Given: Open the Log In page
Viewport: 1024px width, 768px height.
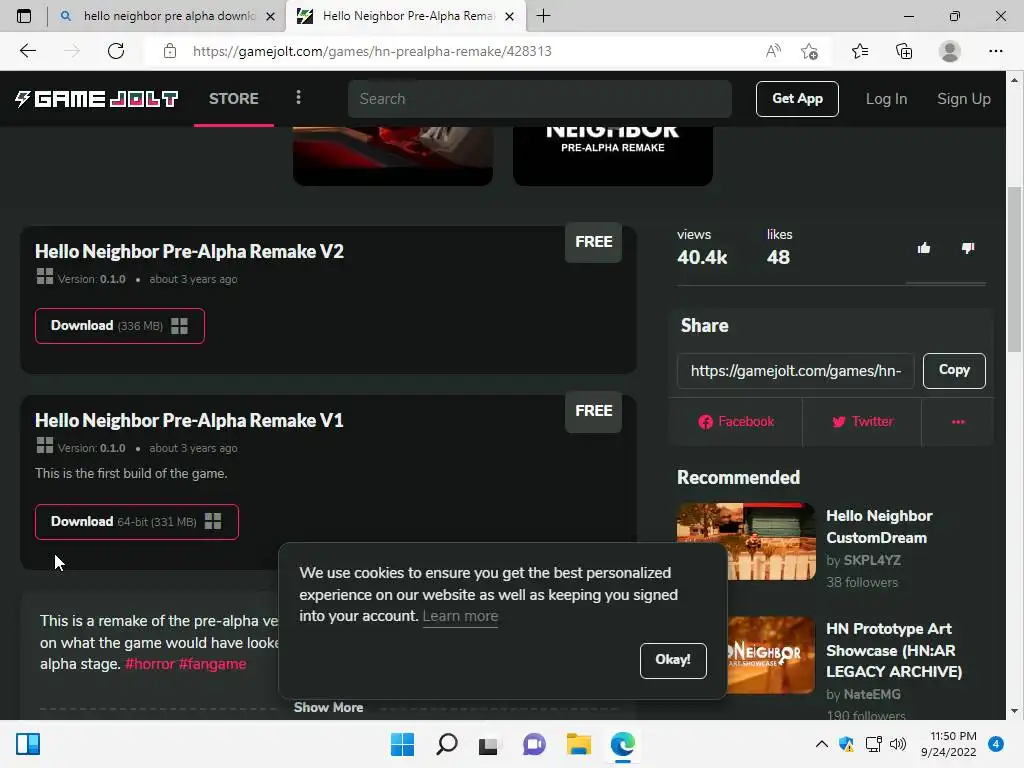Looking at the screenshot, I should pos(886,99).
